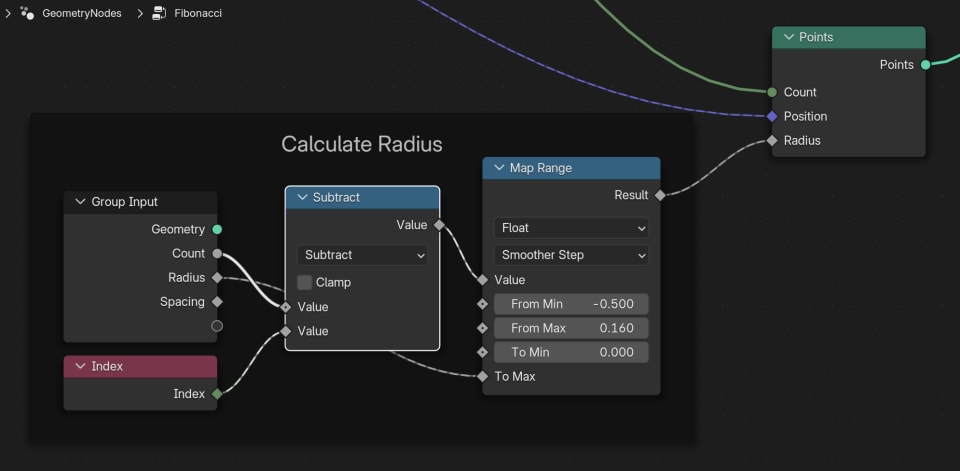Collapse the Subtract node
The image size is (960, 471).
coord(302,197)
